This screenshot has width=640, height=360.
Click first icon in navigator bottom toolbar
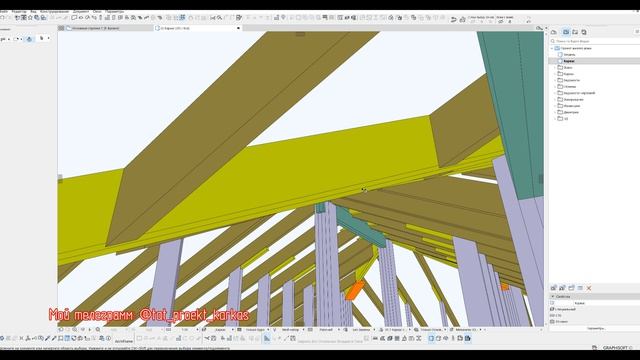click(x=553, y=288)
